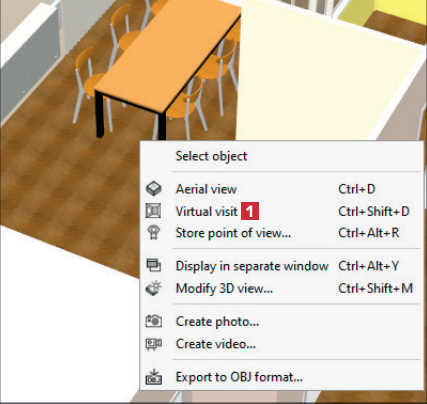Image resolution: width=427 pixels, height=404 pixels.
Task: Click the Virtual visit room icon
Action: point(153,211)
